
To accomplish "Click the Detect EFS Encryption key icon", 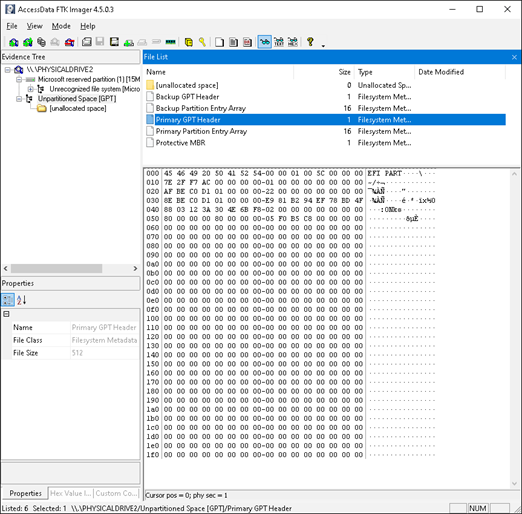I will click(202, 42).
